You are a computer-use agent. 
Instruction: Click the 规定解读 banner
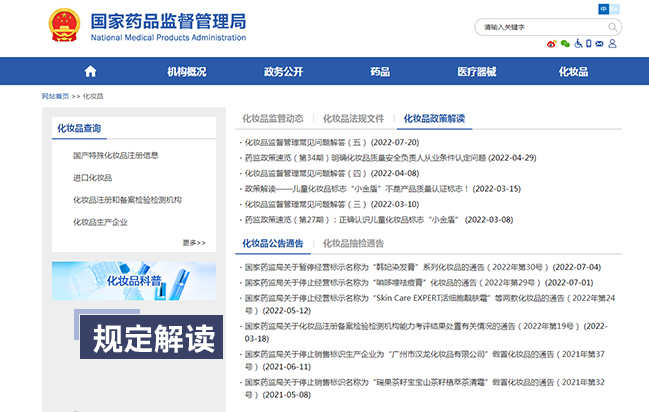pyautogui.click(x=151, y=337)
